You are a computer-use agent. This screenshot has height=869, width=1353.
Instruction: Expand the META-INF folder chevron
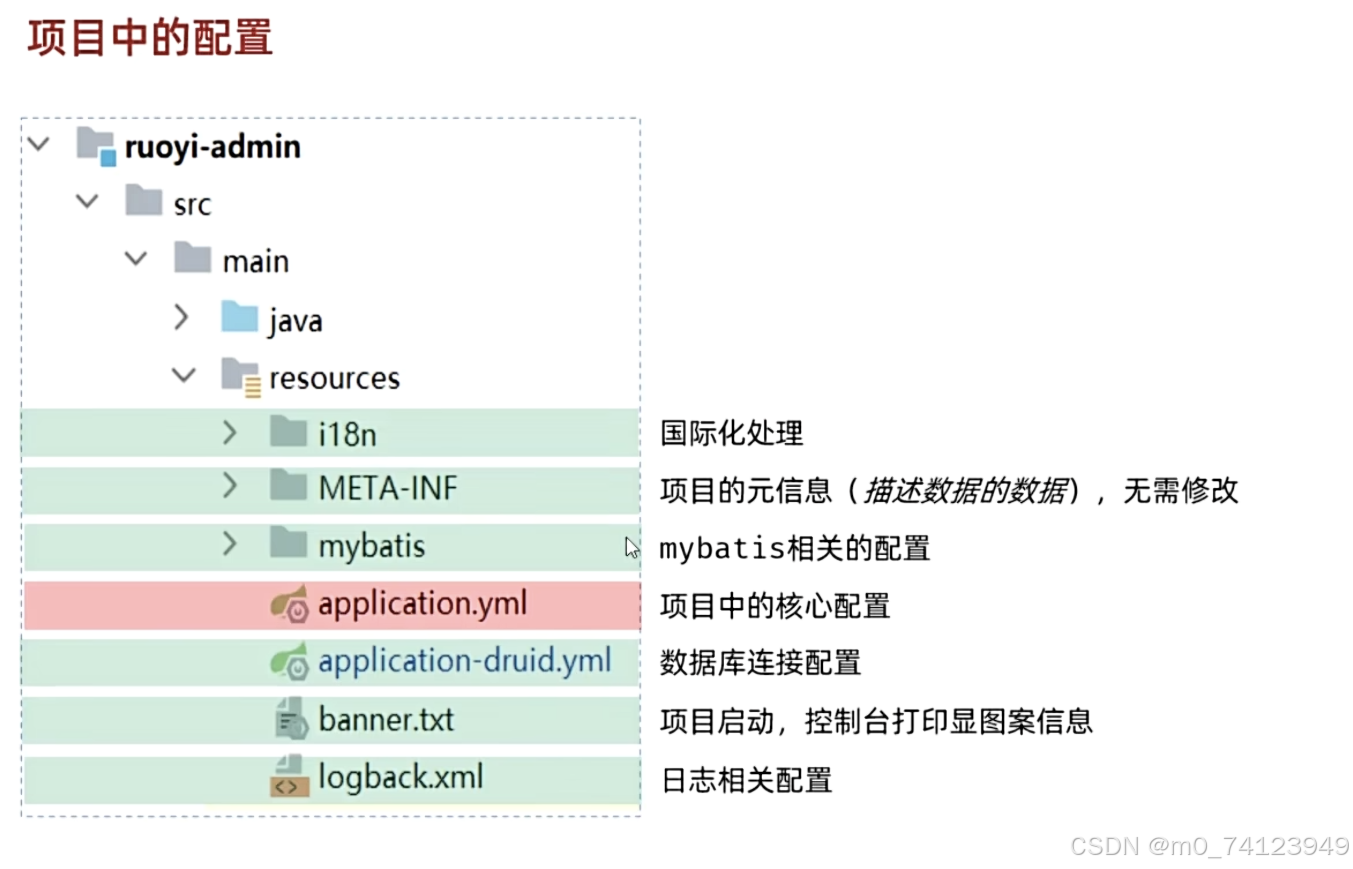point(230,486)
